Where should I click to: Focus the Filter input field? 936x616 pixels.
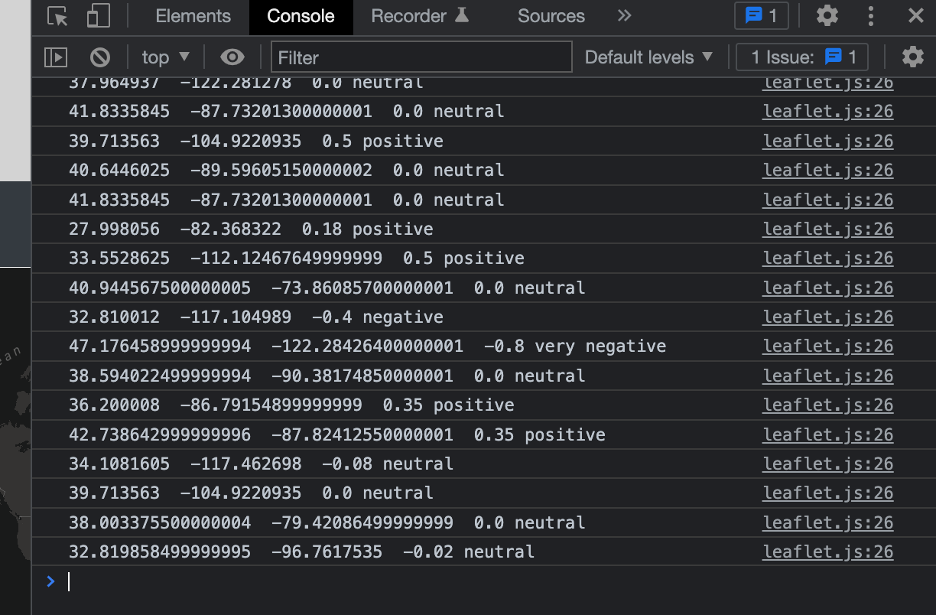pyautogui.click(x=421, y=57)
